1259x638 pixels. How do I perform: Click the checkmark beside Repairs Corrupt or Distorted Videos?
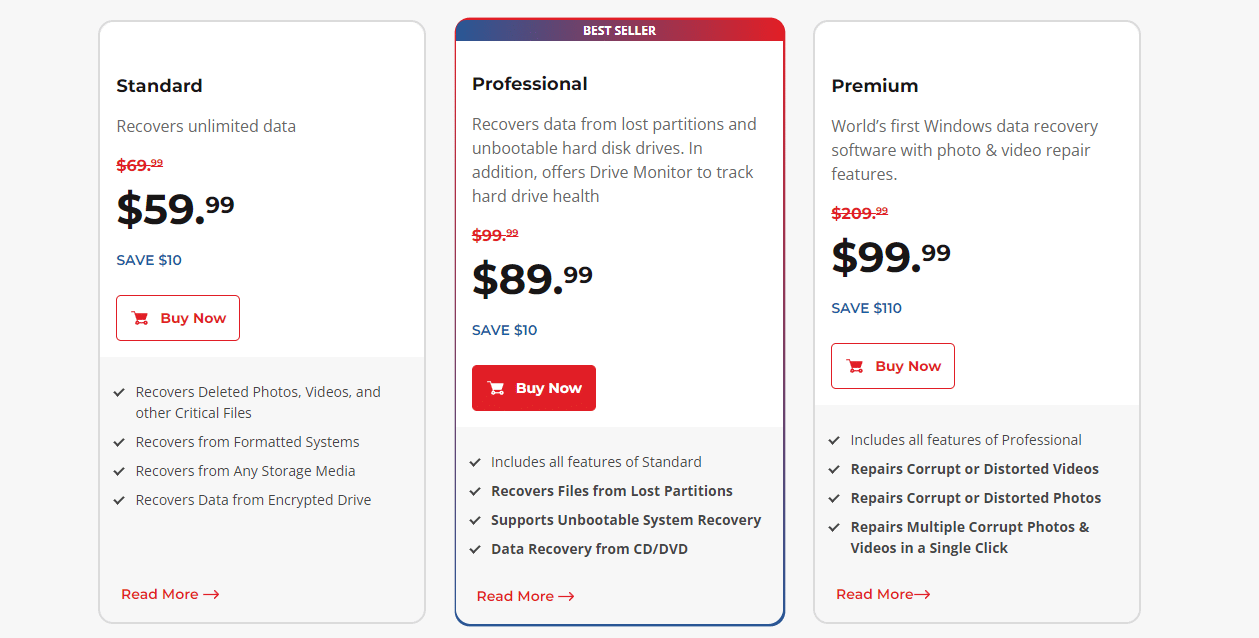coord(833,468)
